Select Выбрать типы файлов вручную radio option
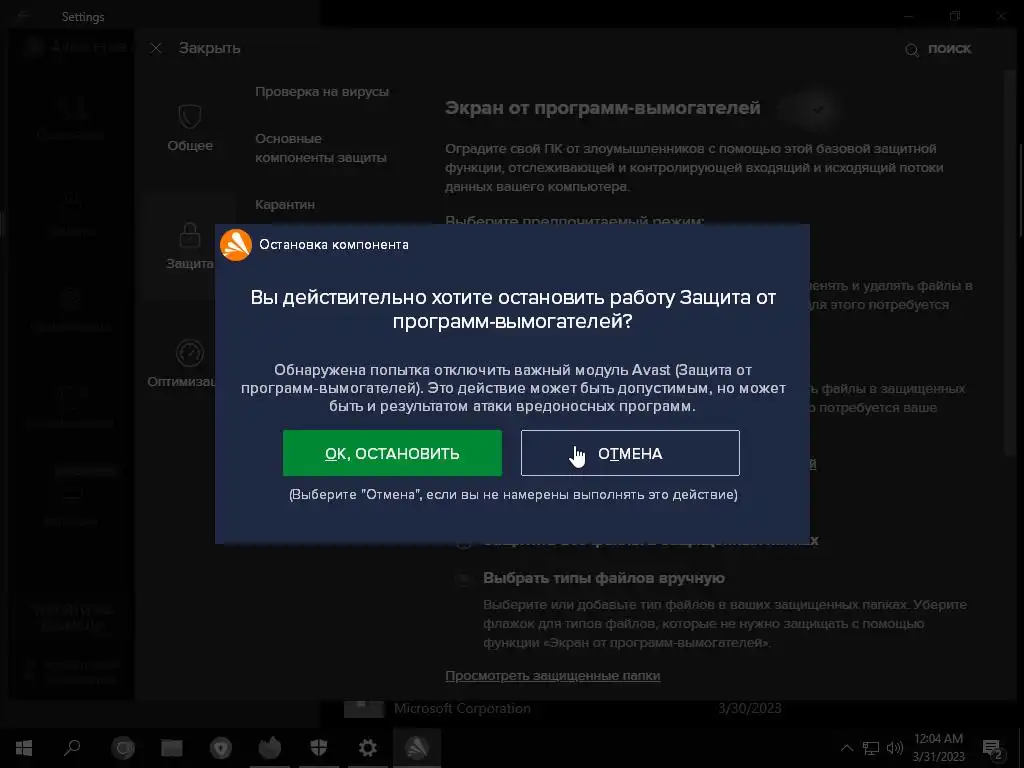Viewport: 1024px width, 768px height. point(464,578)
